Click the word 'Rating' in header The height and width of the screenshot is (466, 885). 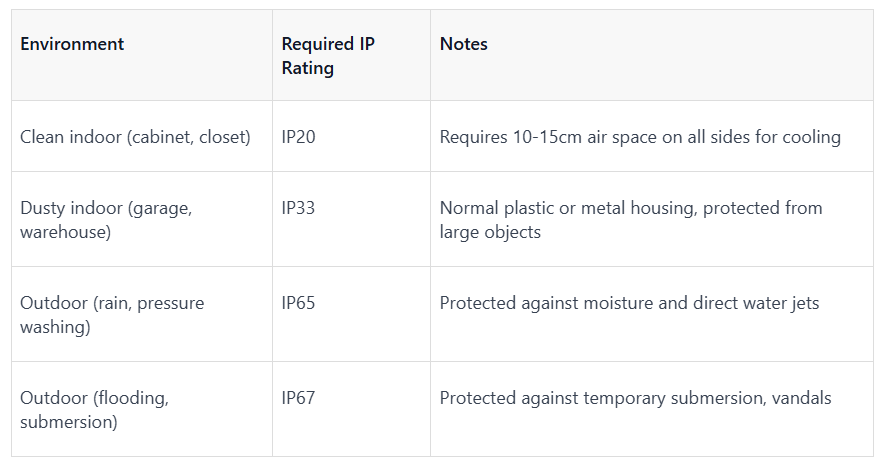tap(308, 68)
